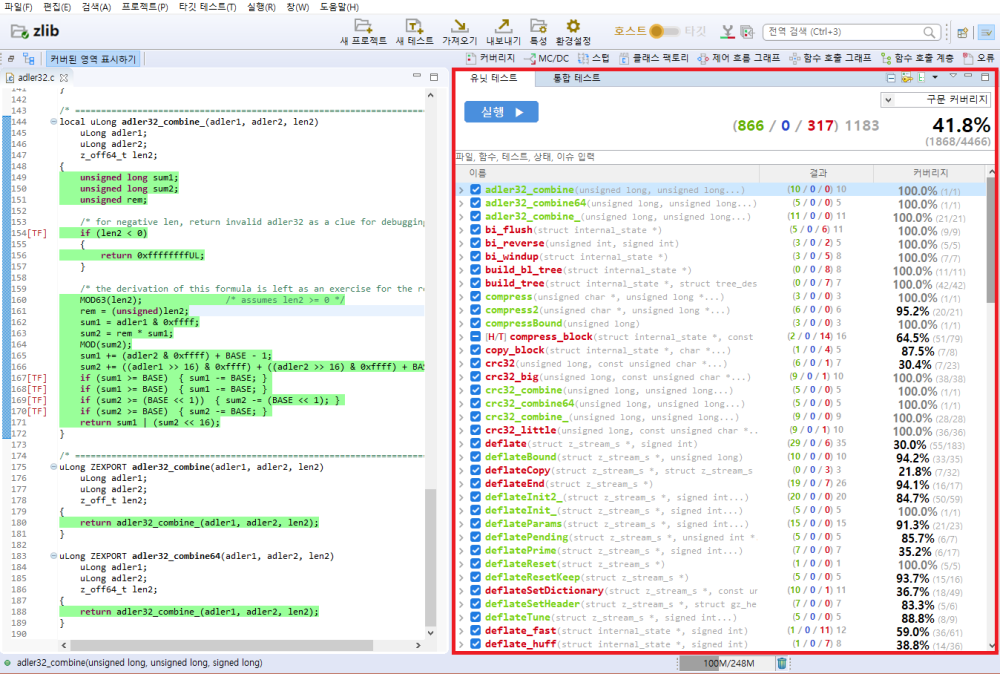The height and width of the screenshot is (674, 1000).
Task: Uncheck the bi_flush function checkbox
Action: 476,230
